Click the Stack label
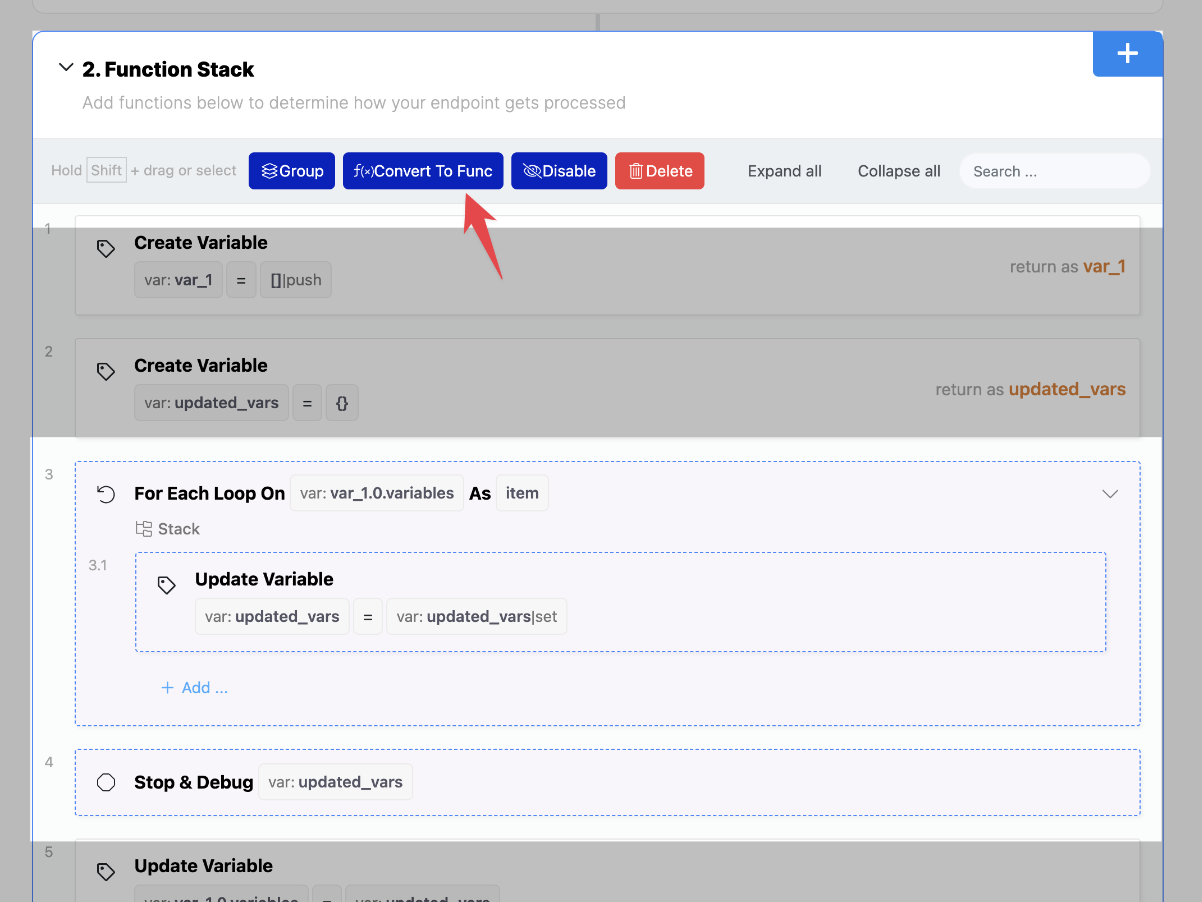Image resolution: width=1202 pixels, height=902 pixels. (179, 529)
